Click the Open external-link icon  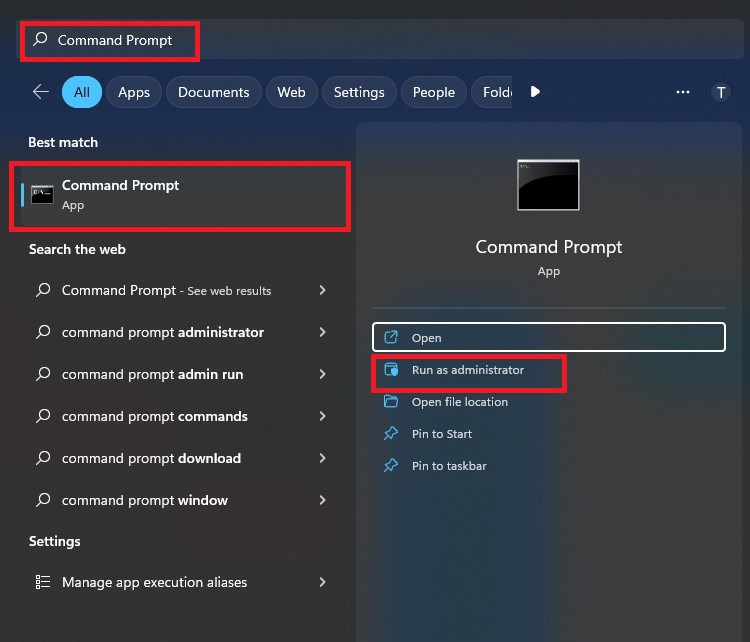coord(391,337)
